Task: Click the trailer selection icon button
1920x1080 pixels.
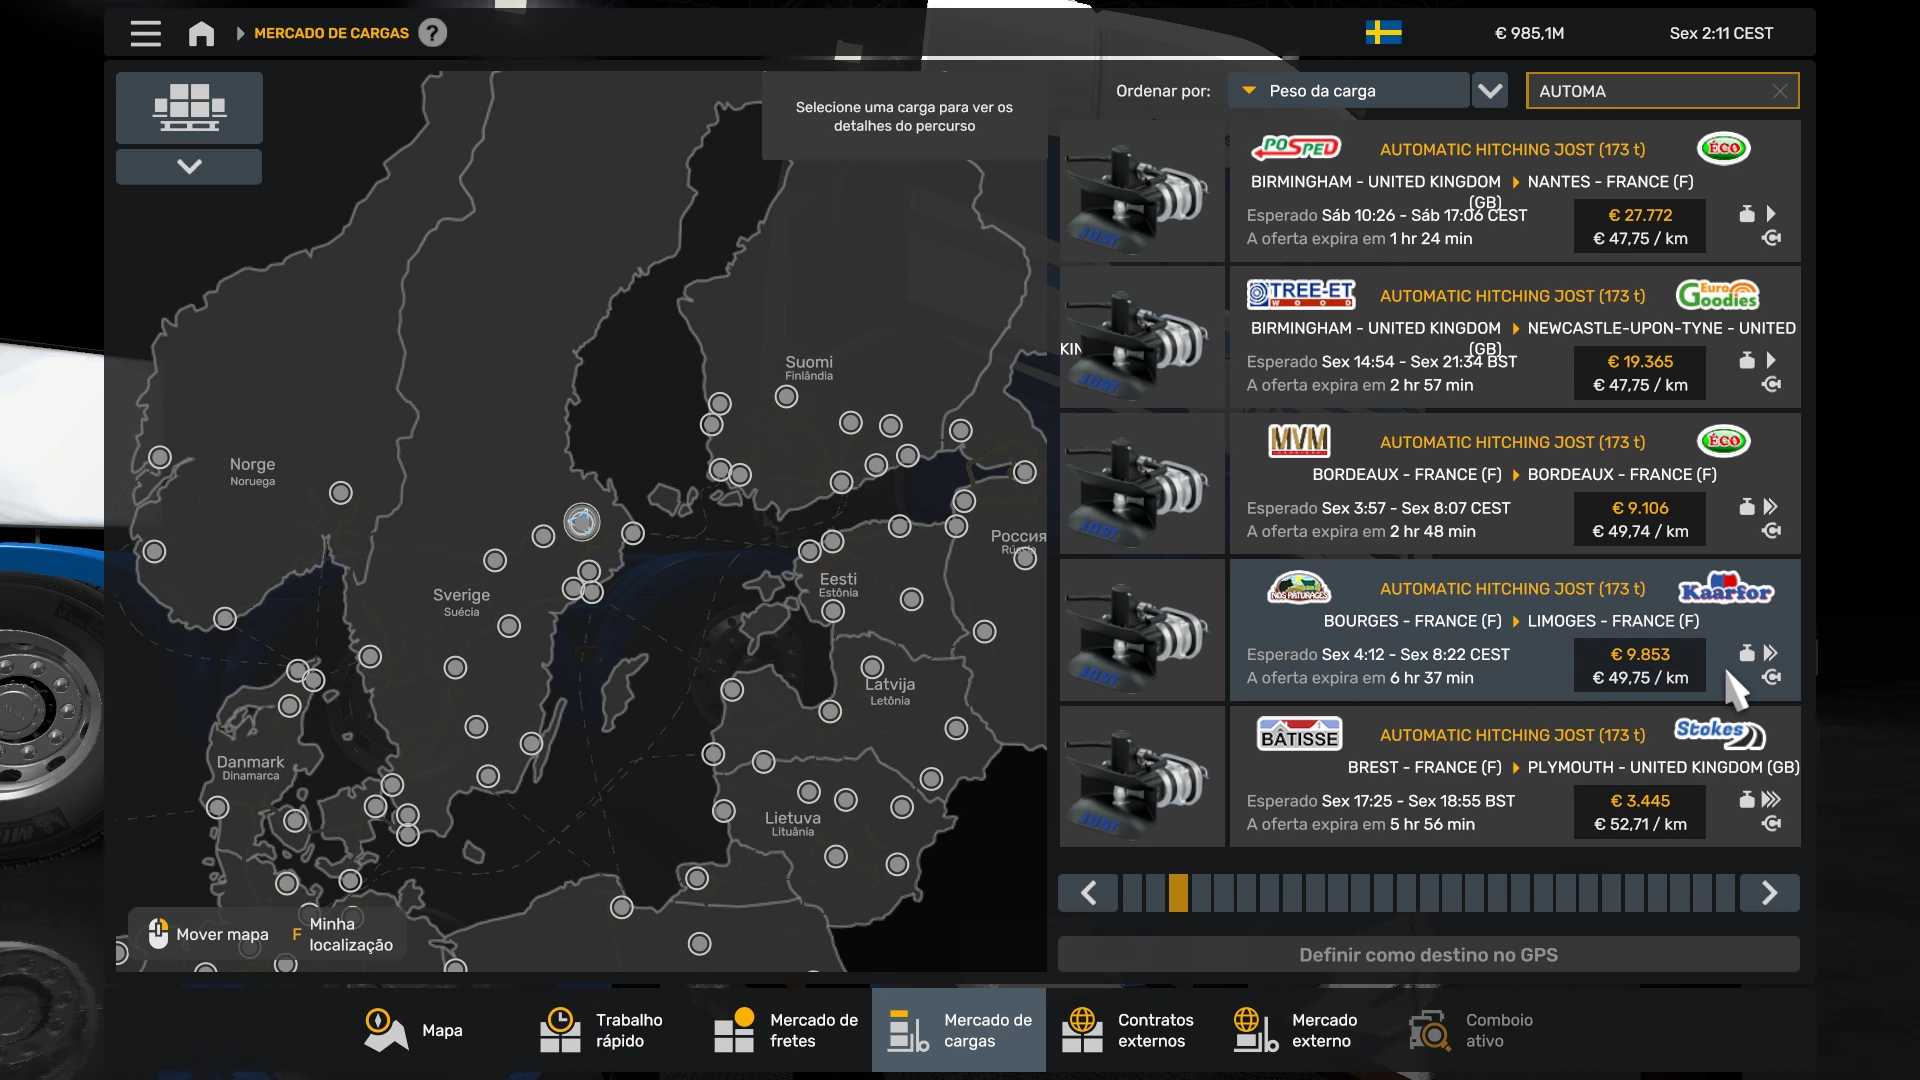Action: click(x=189, y=107)
